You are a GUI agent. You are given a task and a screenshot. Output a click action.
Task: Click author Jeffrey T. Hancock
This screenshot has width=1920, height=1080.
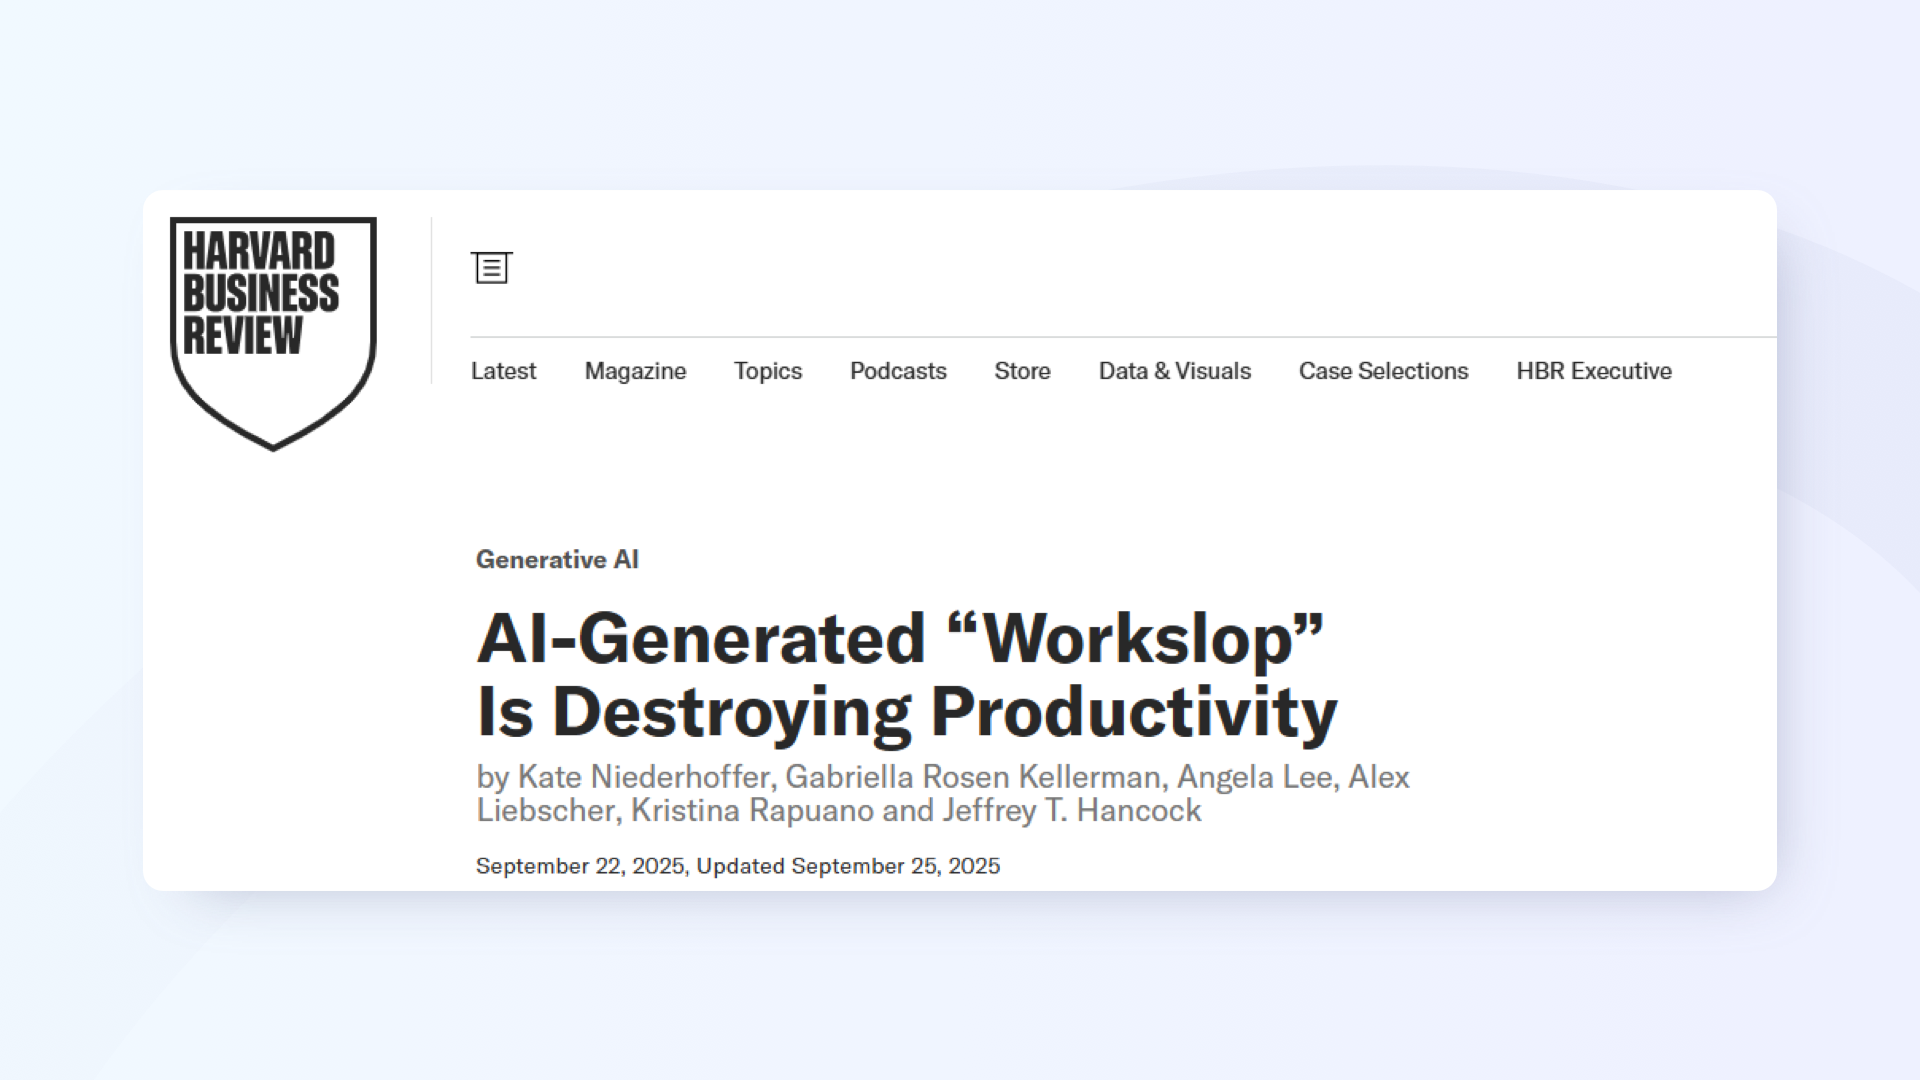point(1071,811)
